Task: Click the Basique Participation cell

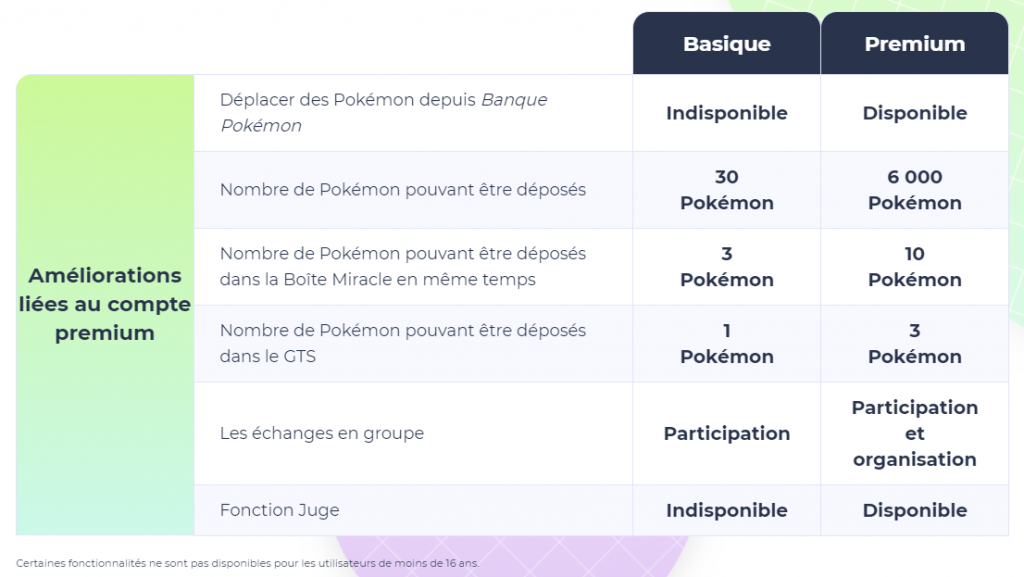Action: 726,433
